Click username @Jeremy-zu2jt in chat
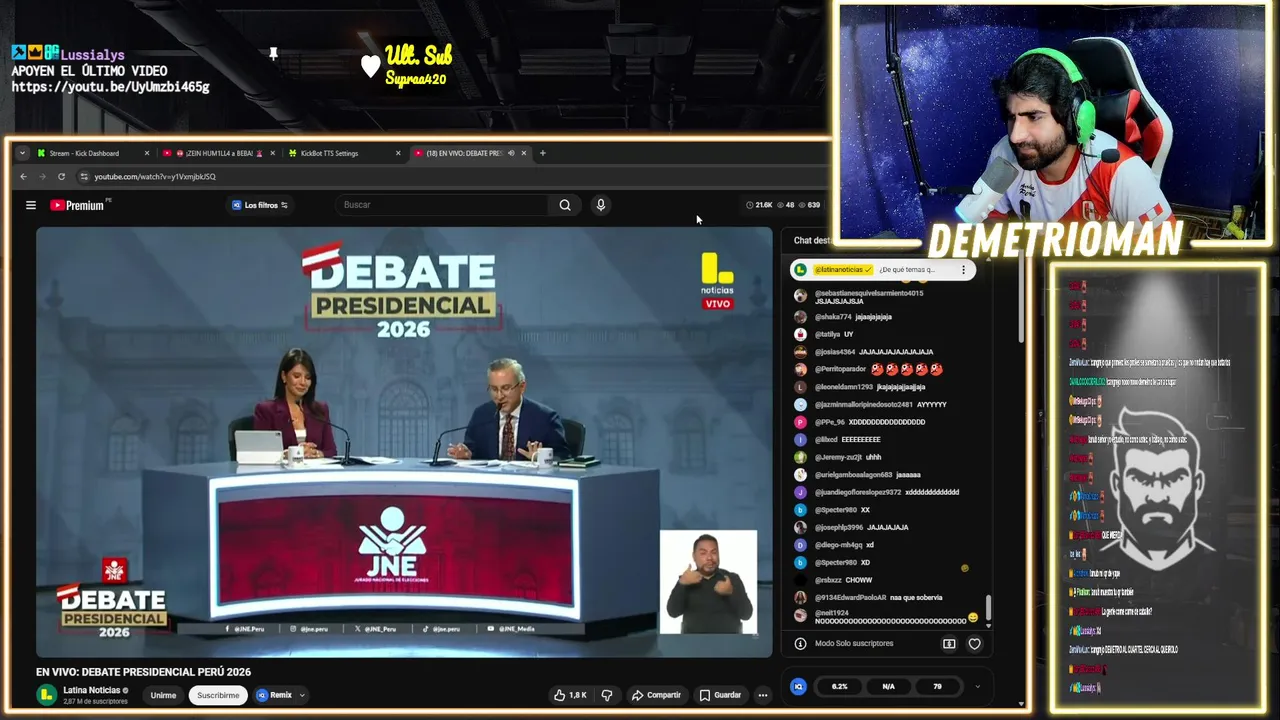The image size is (1280, 720). coord(838,457)
